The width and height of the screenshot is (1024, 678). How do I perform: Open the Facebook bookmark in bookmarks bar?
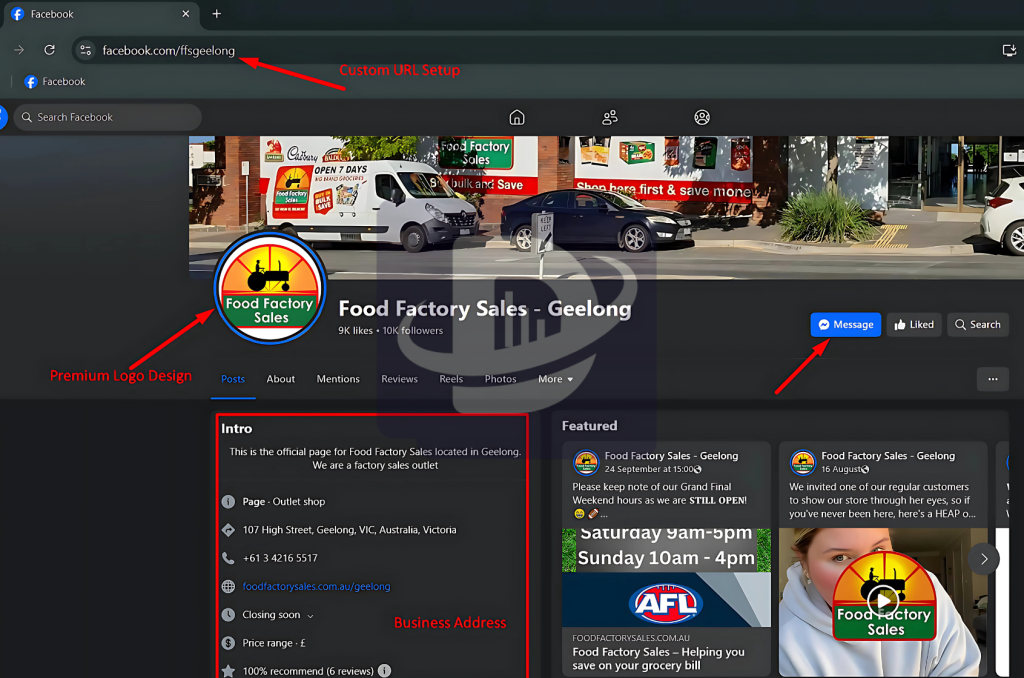point(55,82)
